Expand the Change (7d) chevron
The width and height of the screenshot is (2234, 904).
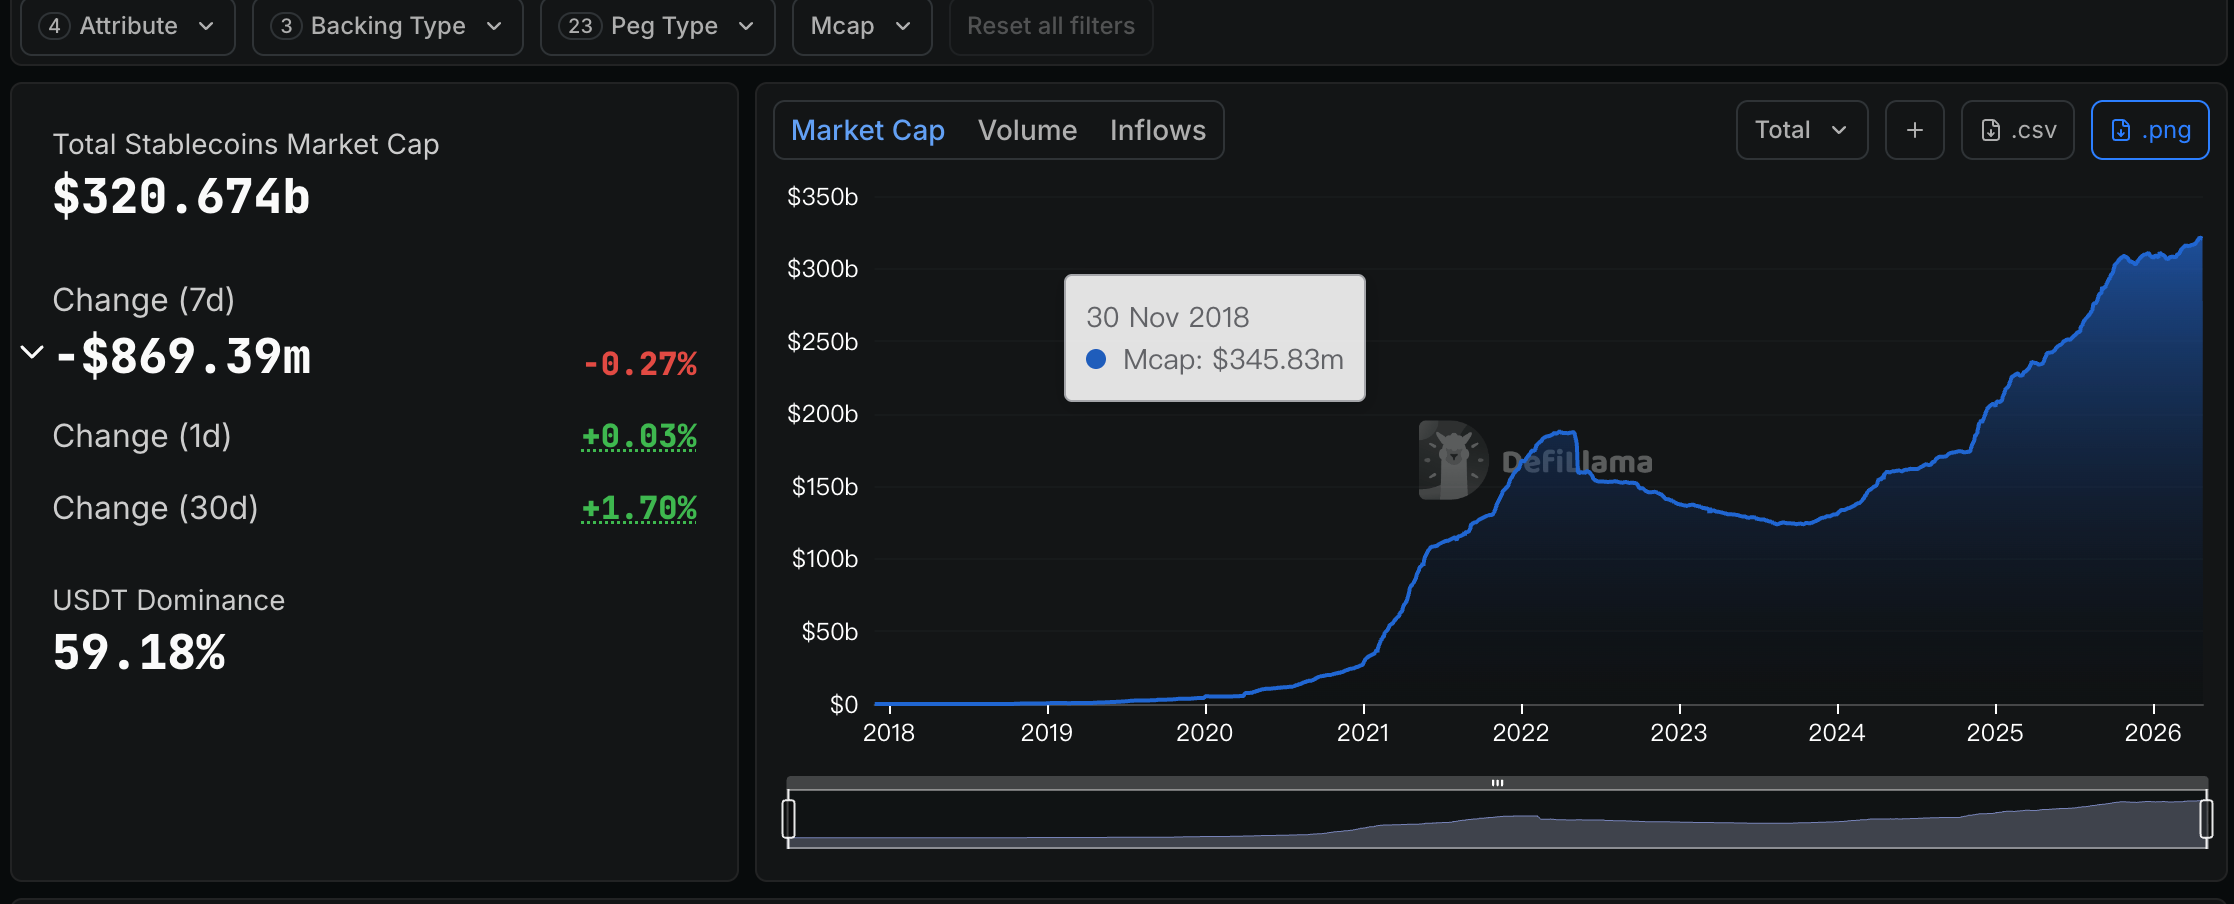[32, 352]
